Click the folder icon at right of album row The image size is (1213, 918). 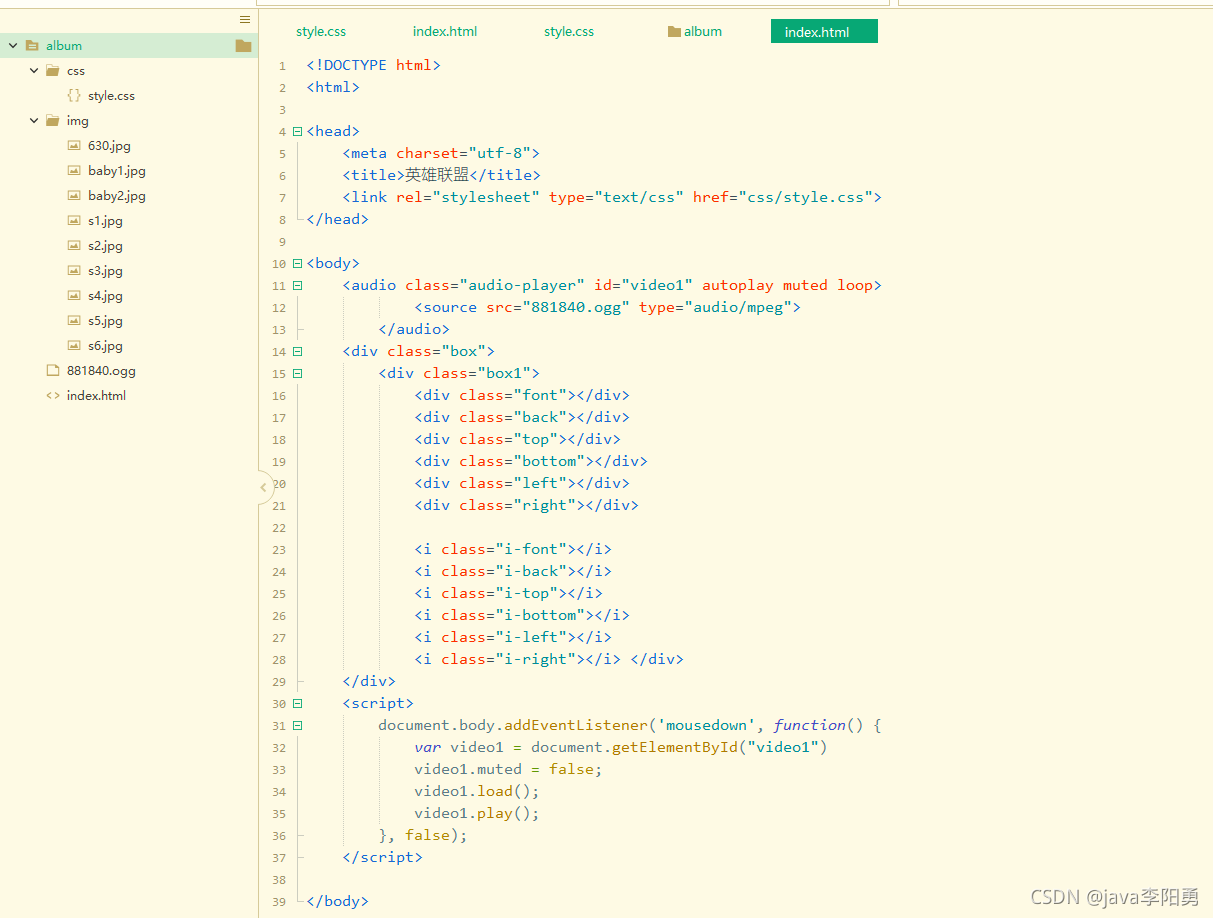(x=243, y=45)
